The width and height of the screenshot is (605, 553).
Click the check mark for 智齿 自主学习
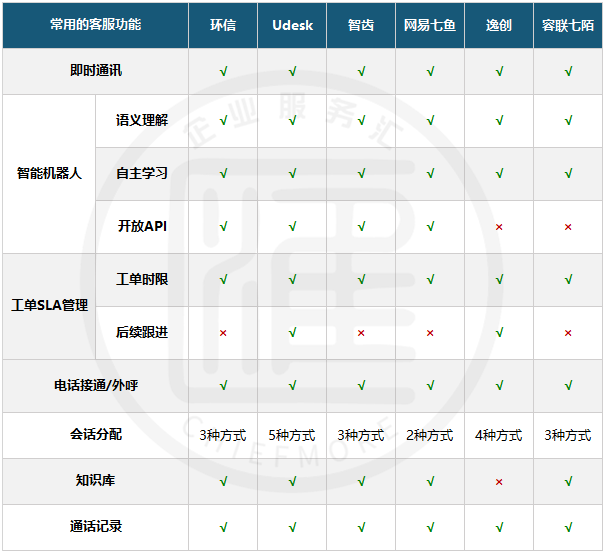pyautogui.click(x=361, y=173)
